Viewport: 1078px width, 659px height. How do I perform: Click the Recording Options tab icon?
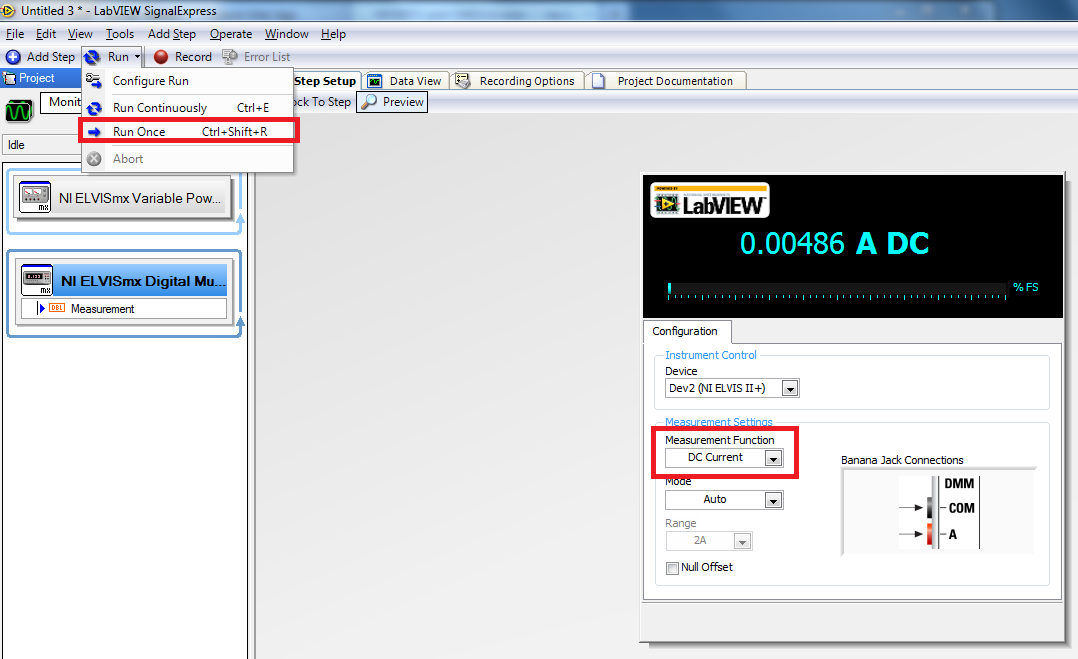click(463, 81)
